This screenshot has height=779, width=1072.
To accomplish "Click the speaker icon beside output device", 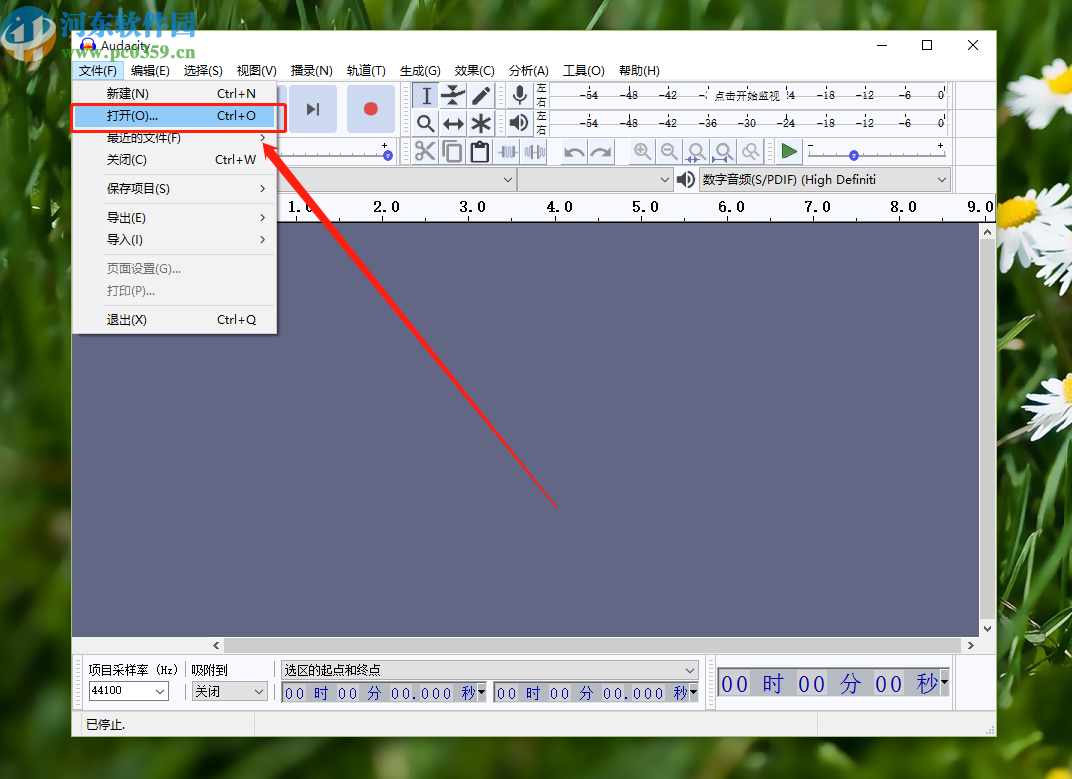I will point(686,180).
